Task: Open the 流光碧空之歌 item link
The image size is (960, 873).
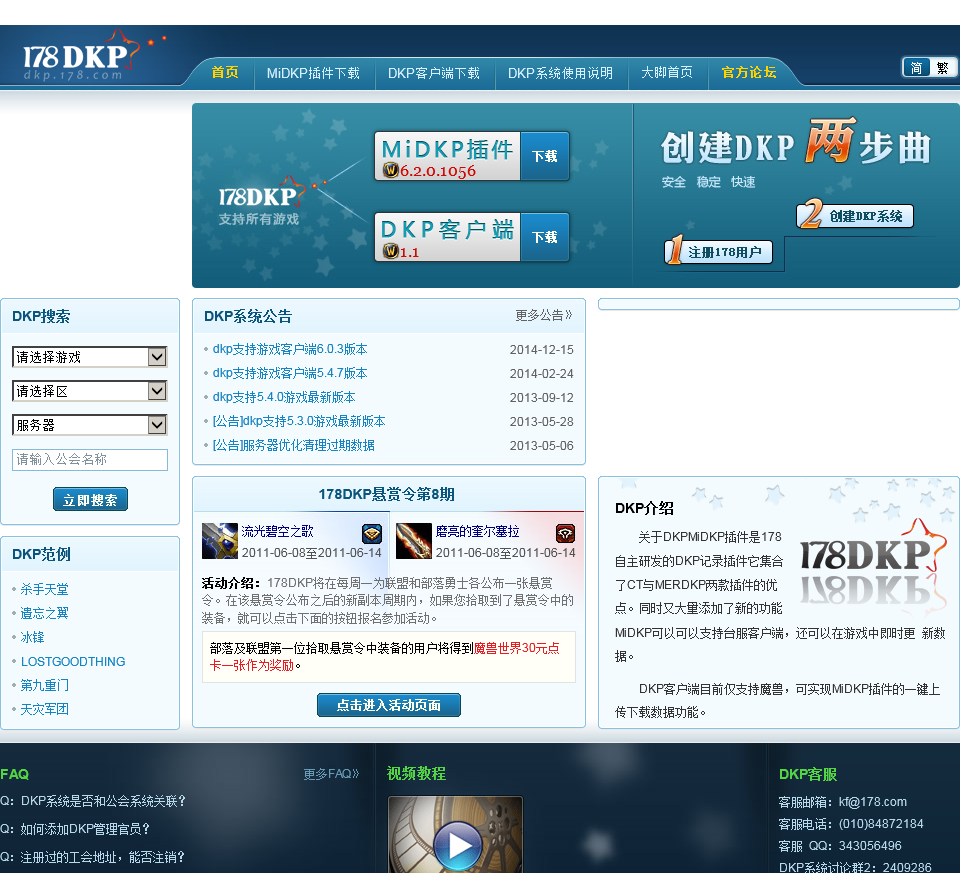Action: point(277,531)
